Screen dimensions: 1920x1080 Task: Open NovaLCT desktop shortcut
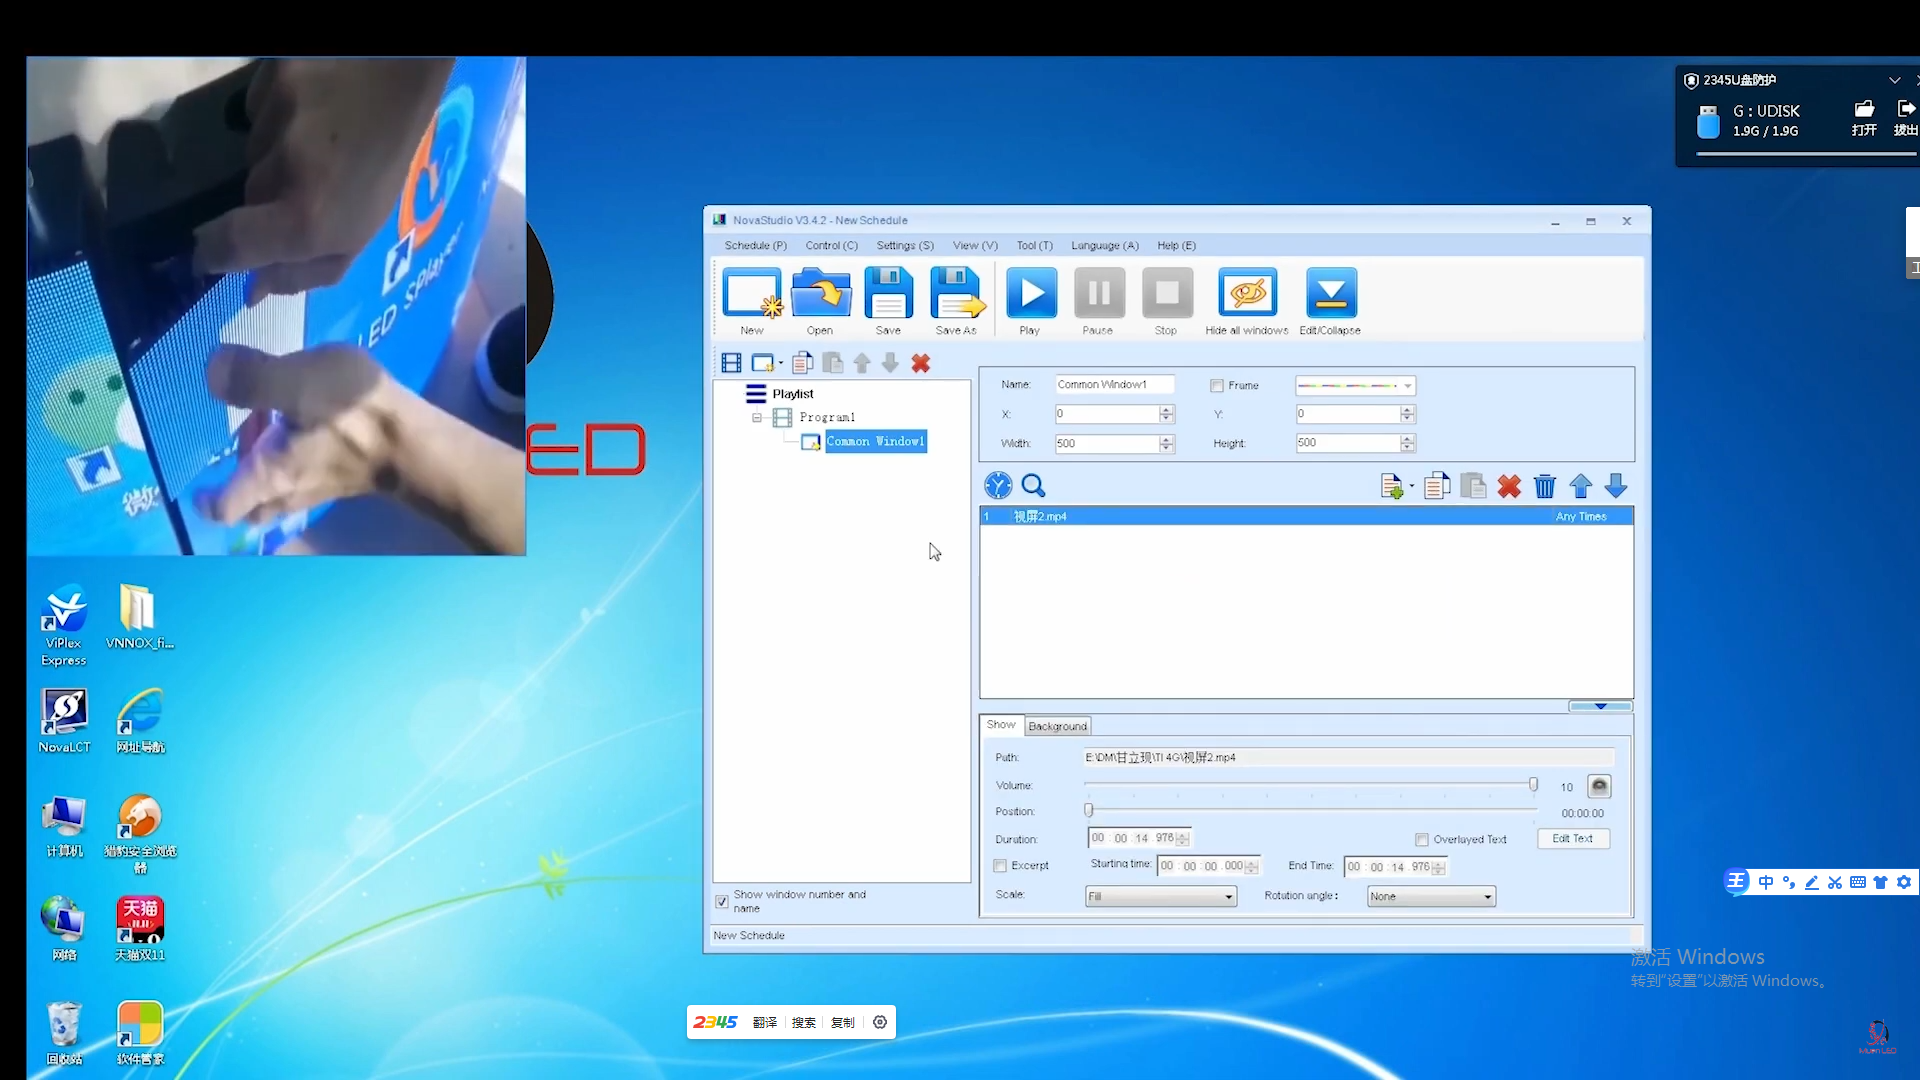pos(64,721)
